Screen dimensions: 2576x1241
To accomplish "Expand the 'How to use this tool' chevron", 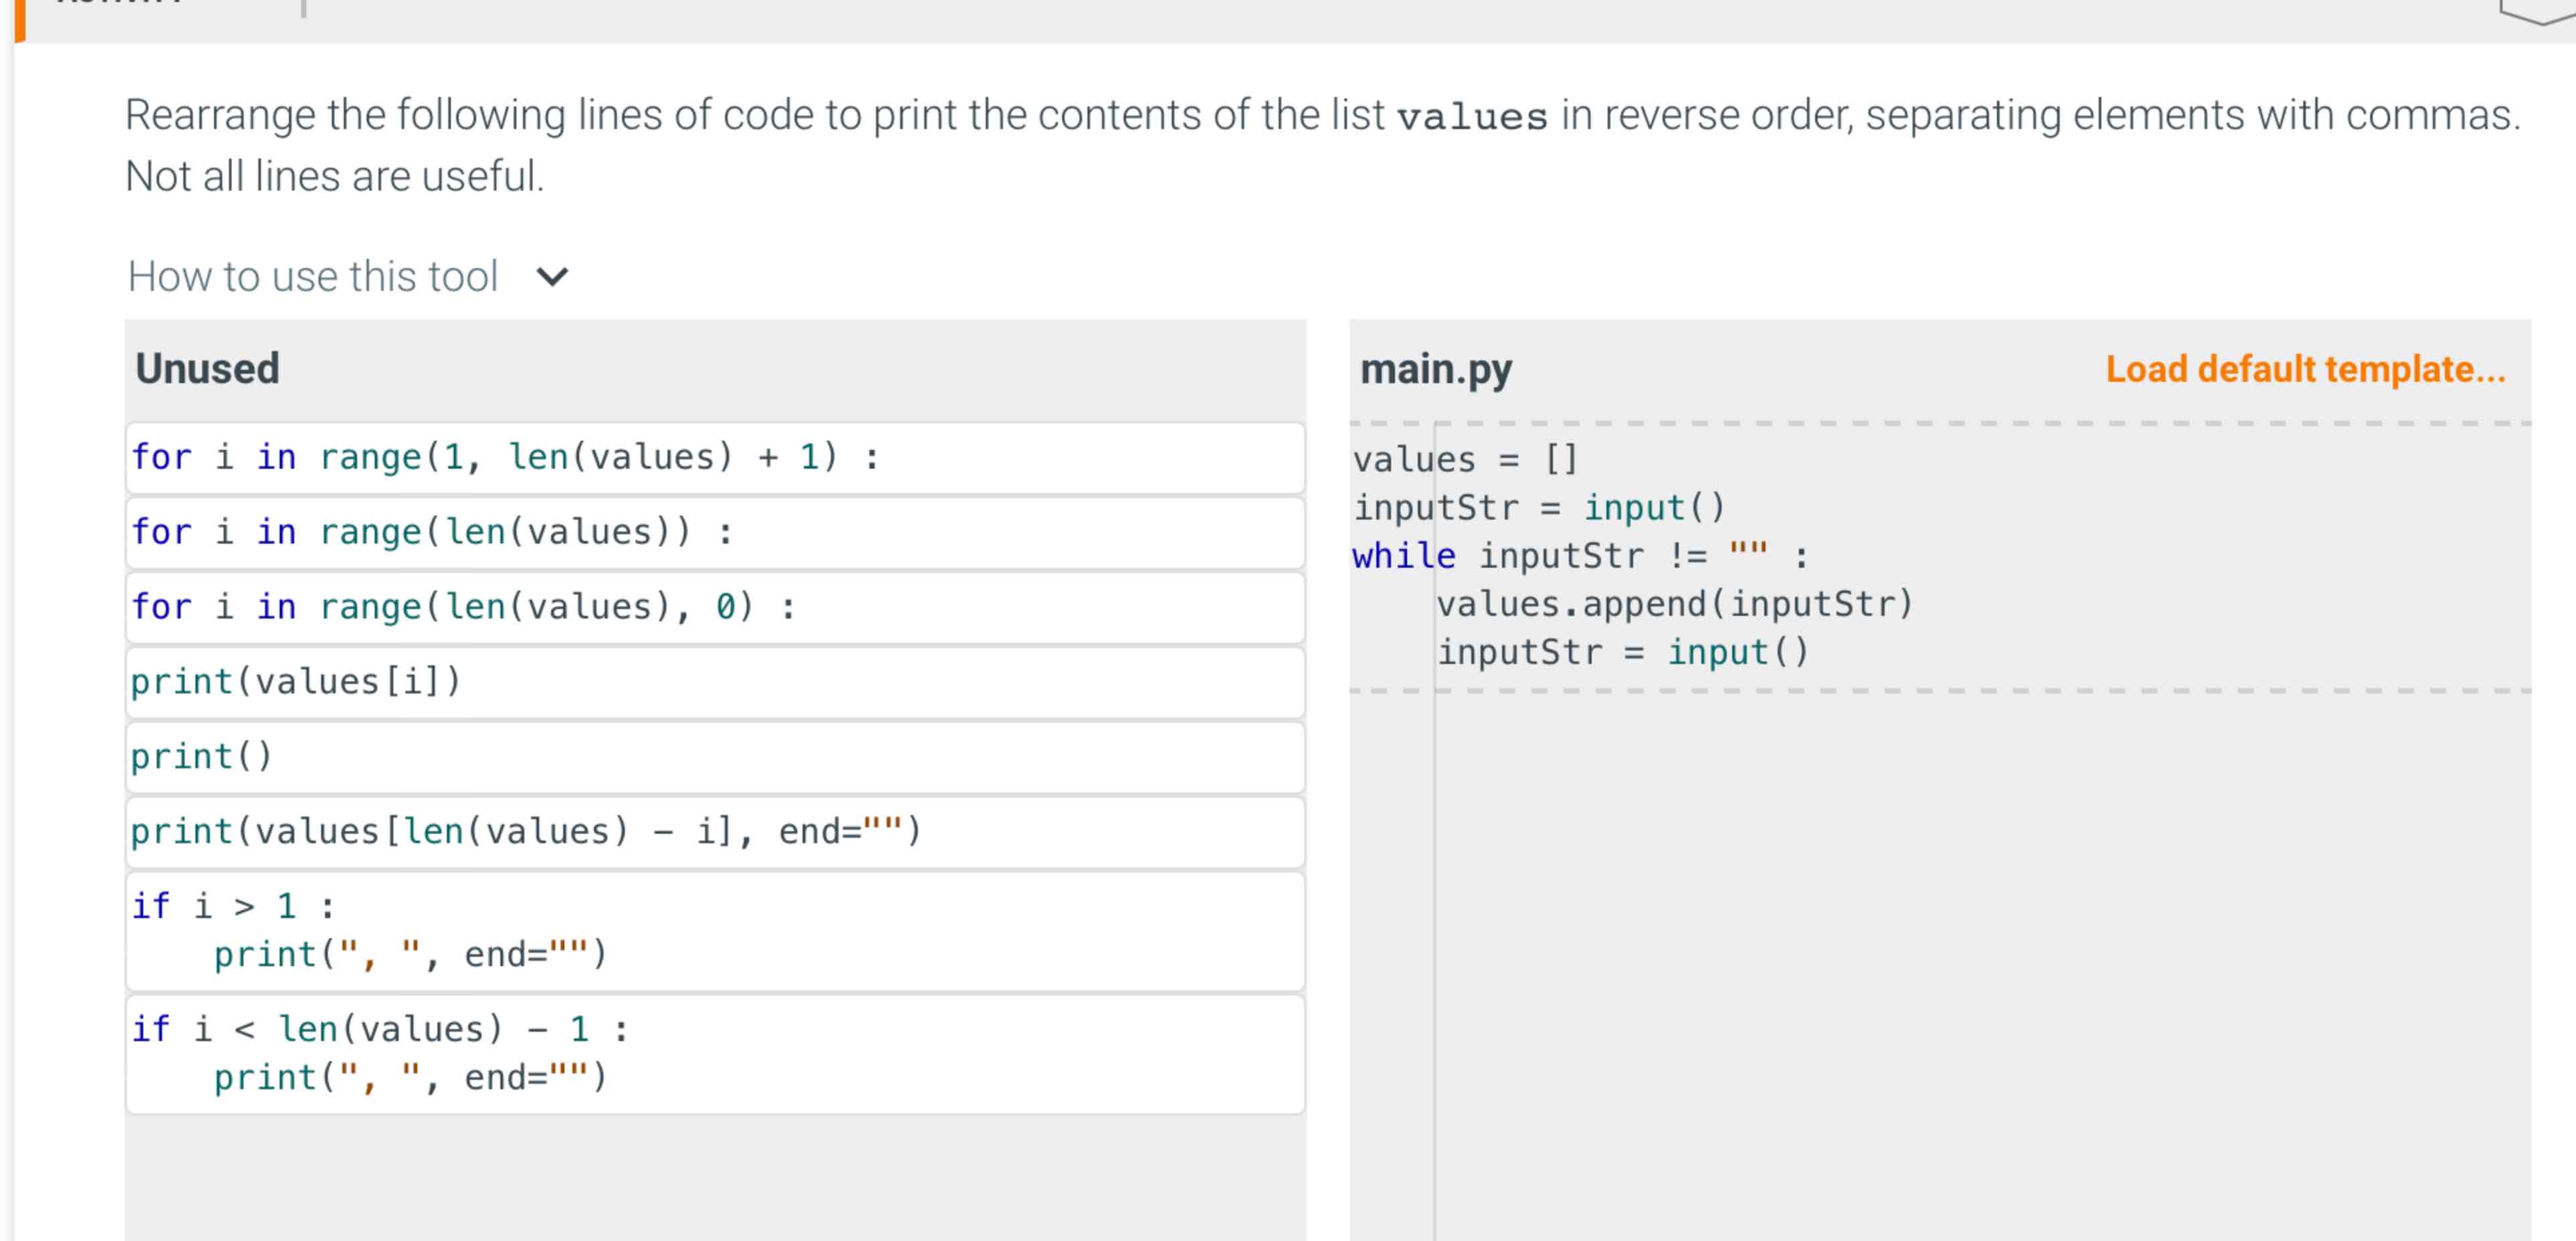I will pyautogui.click(x=552, y=276).
